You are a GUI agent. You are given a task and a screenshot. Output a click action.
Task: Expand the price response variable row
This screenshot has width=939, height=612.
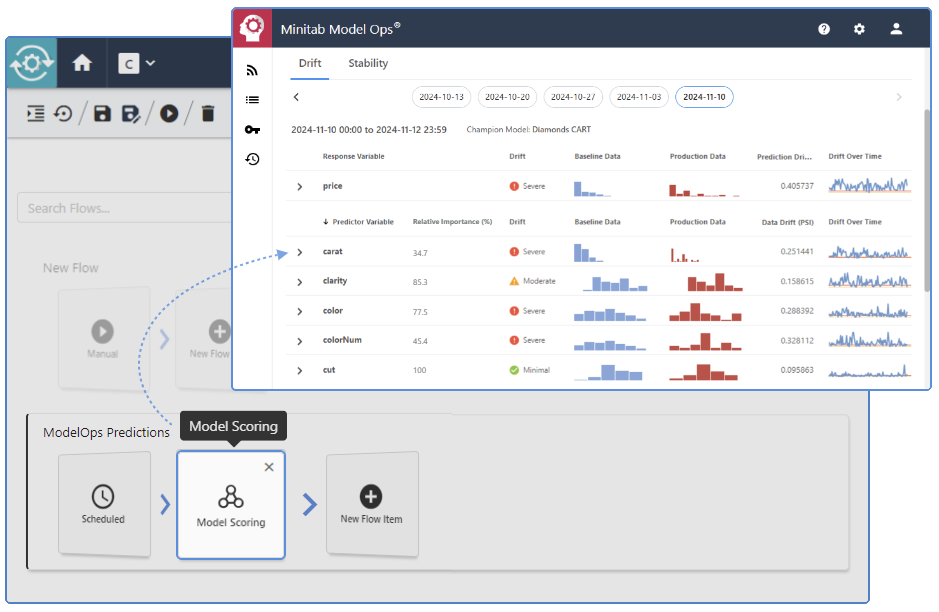tap(299, 186)
